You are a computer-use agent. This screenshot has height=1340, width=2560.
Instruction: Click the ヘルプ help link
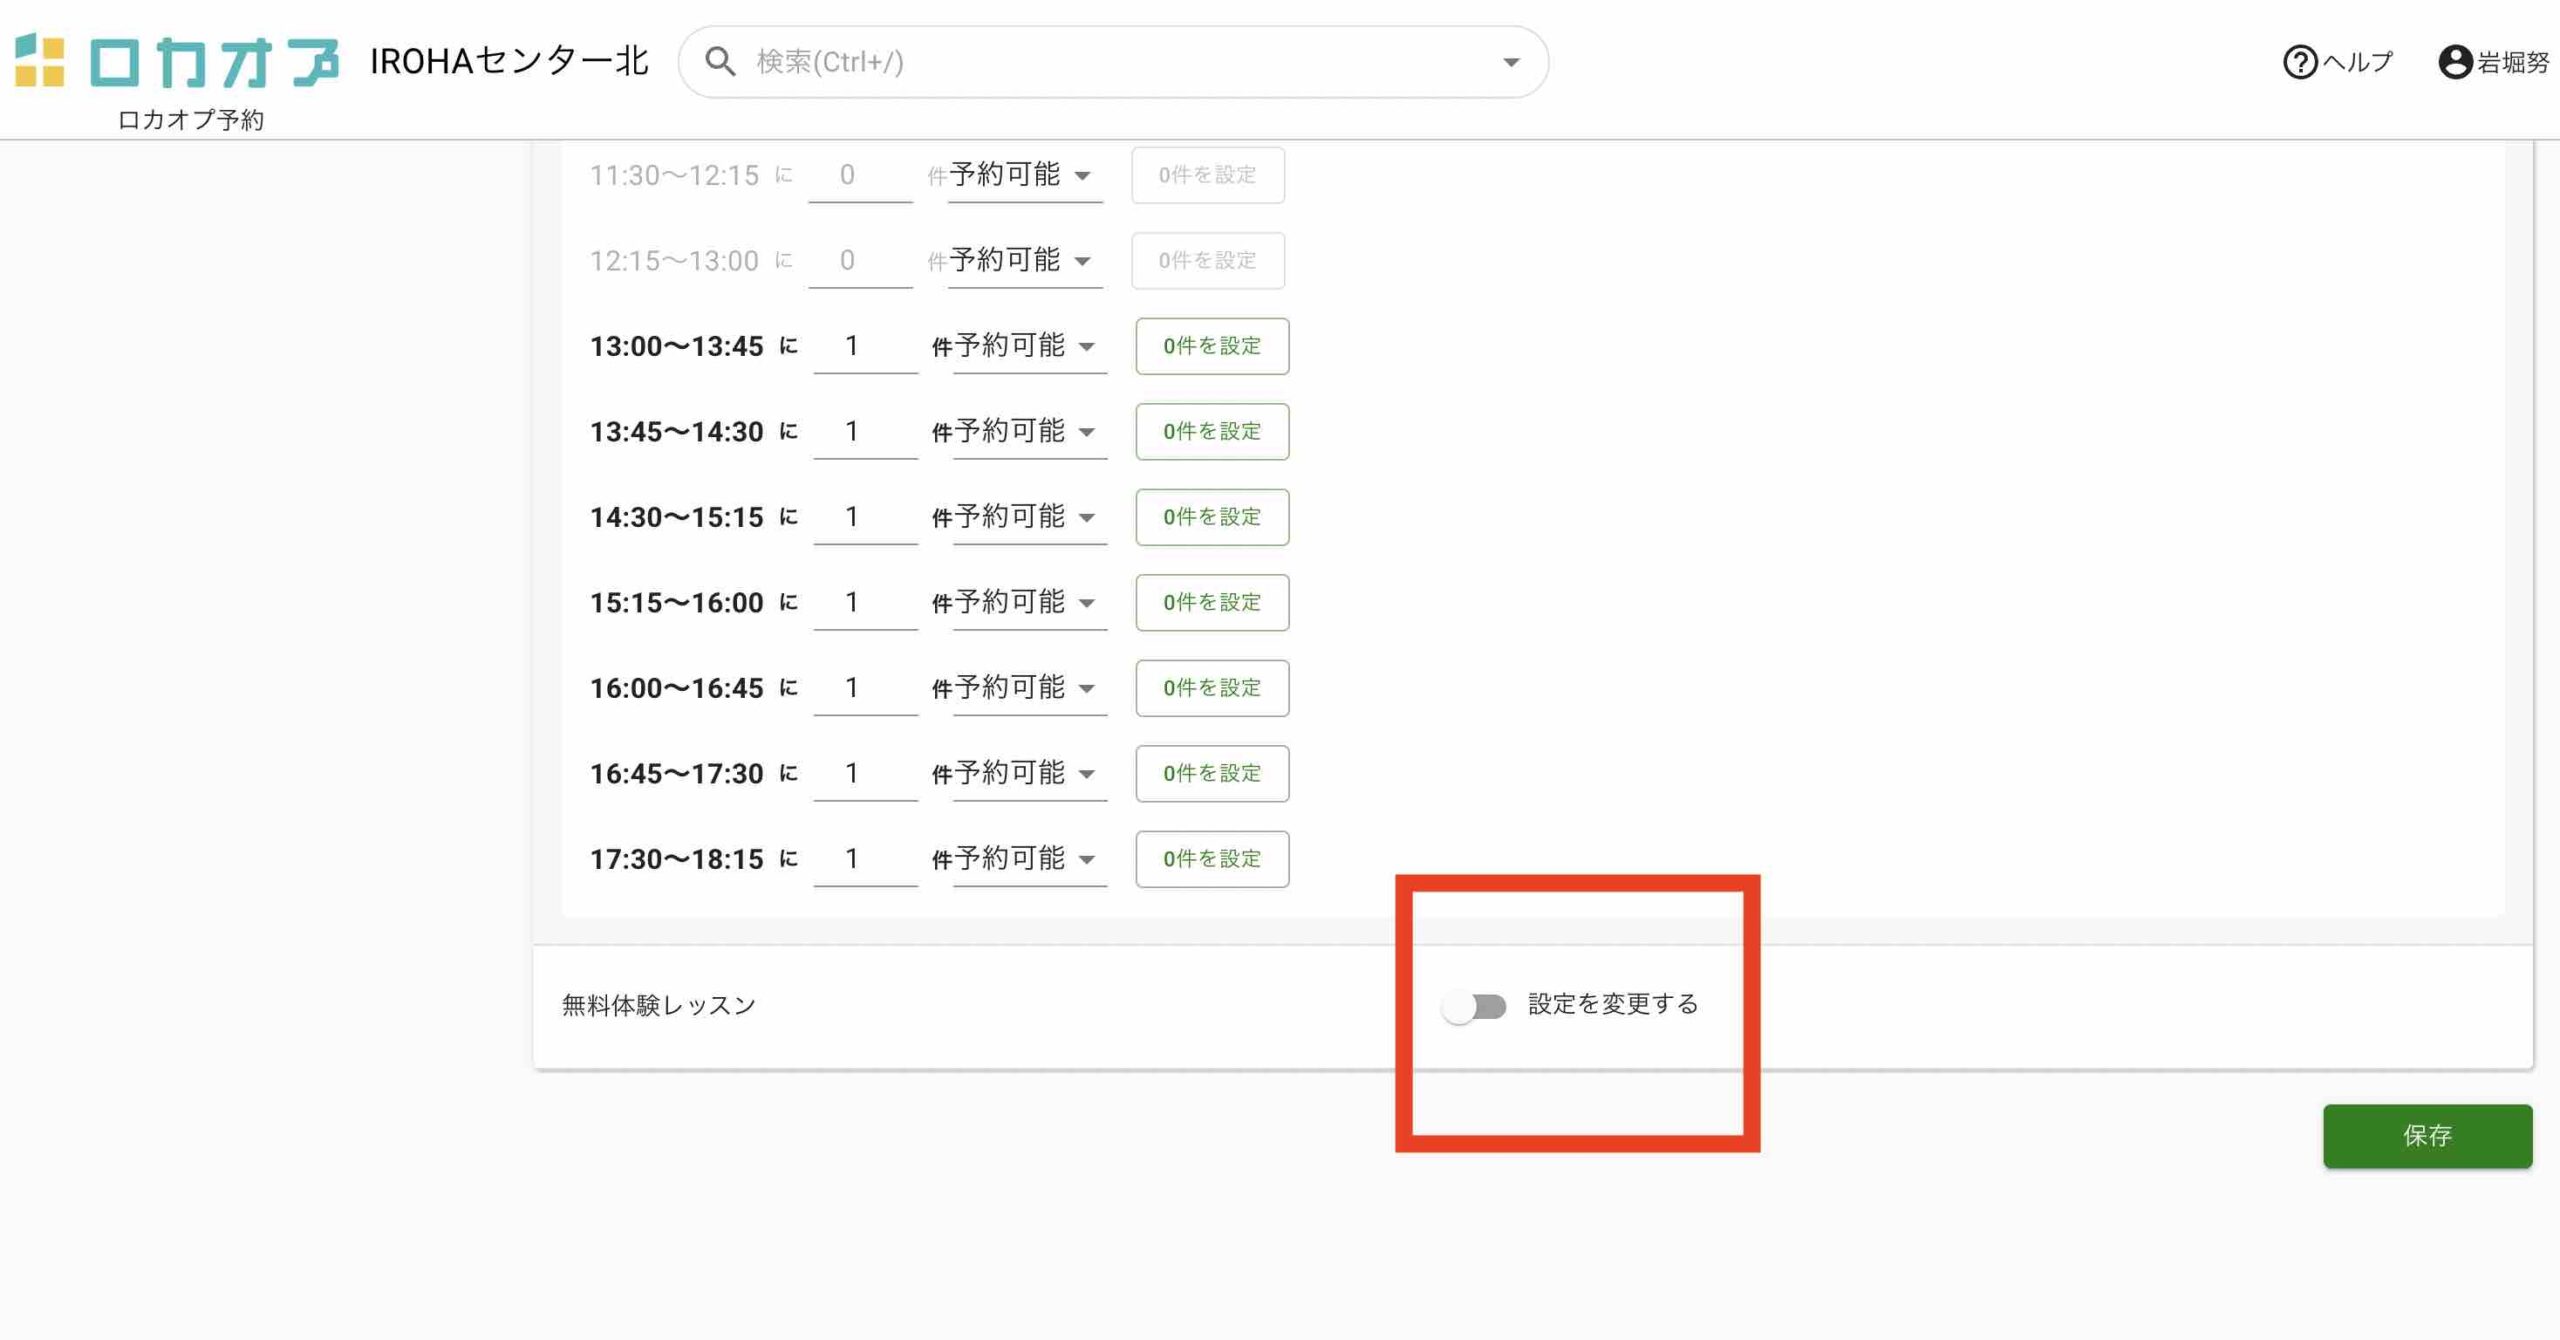(2357, 62)
